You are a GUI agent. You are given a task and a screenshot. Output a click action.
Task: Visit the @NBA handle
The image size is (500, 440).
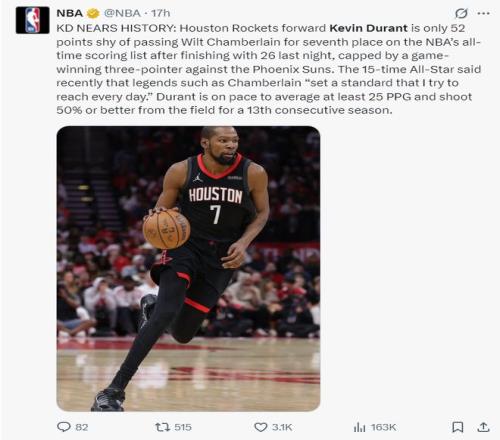(x=122, y=13)
